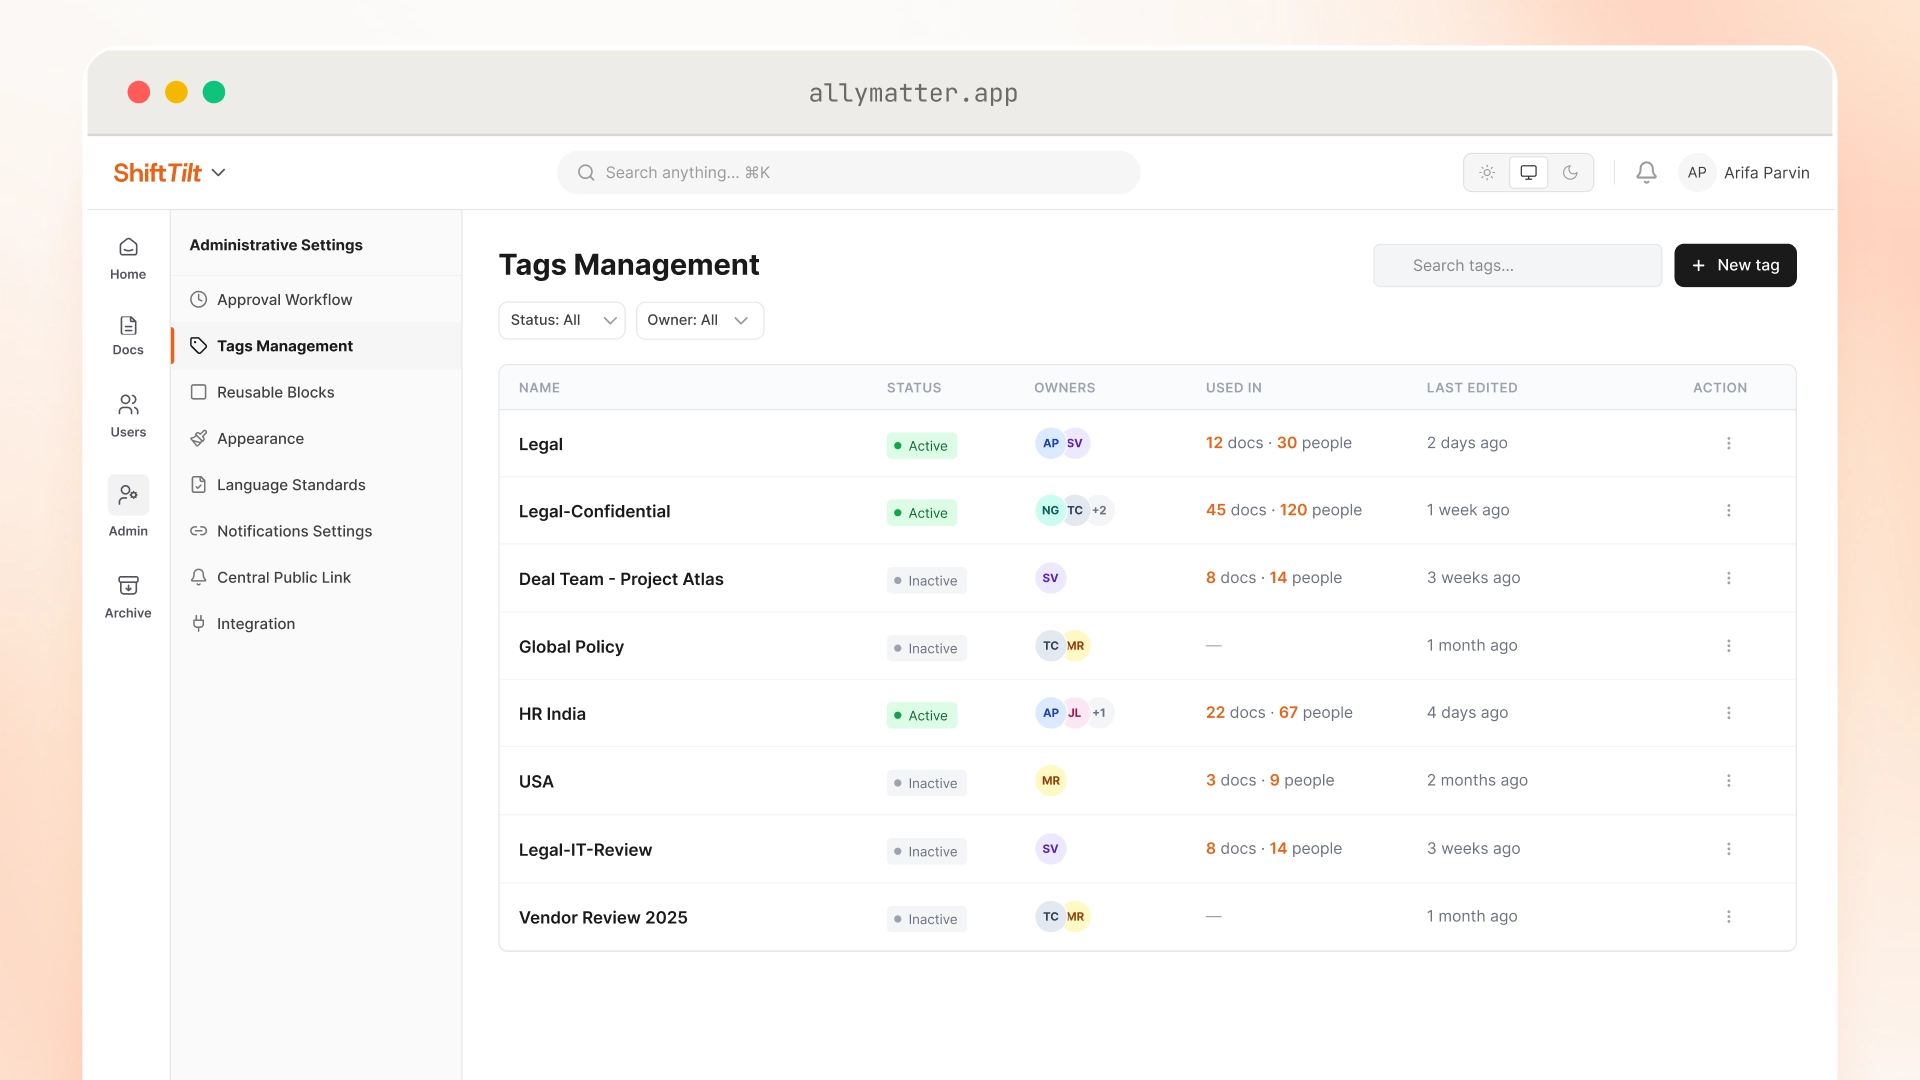Viewport: 1920px width, 1080px height.
Task: Open Docs section in sidebar
Action: (x=128, y=335)
